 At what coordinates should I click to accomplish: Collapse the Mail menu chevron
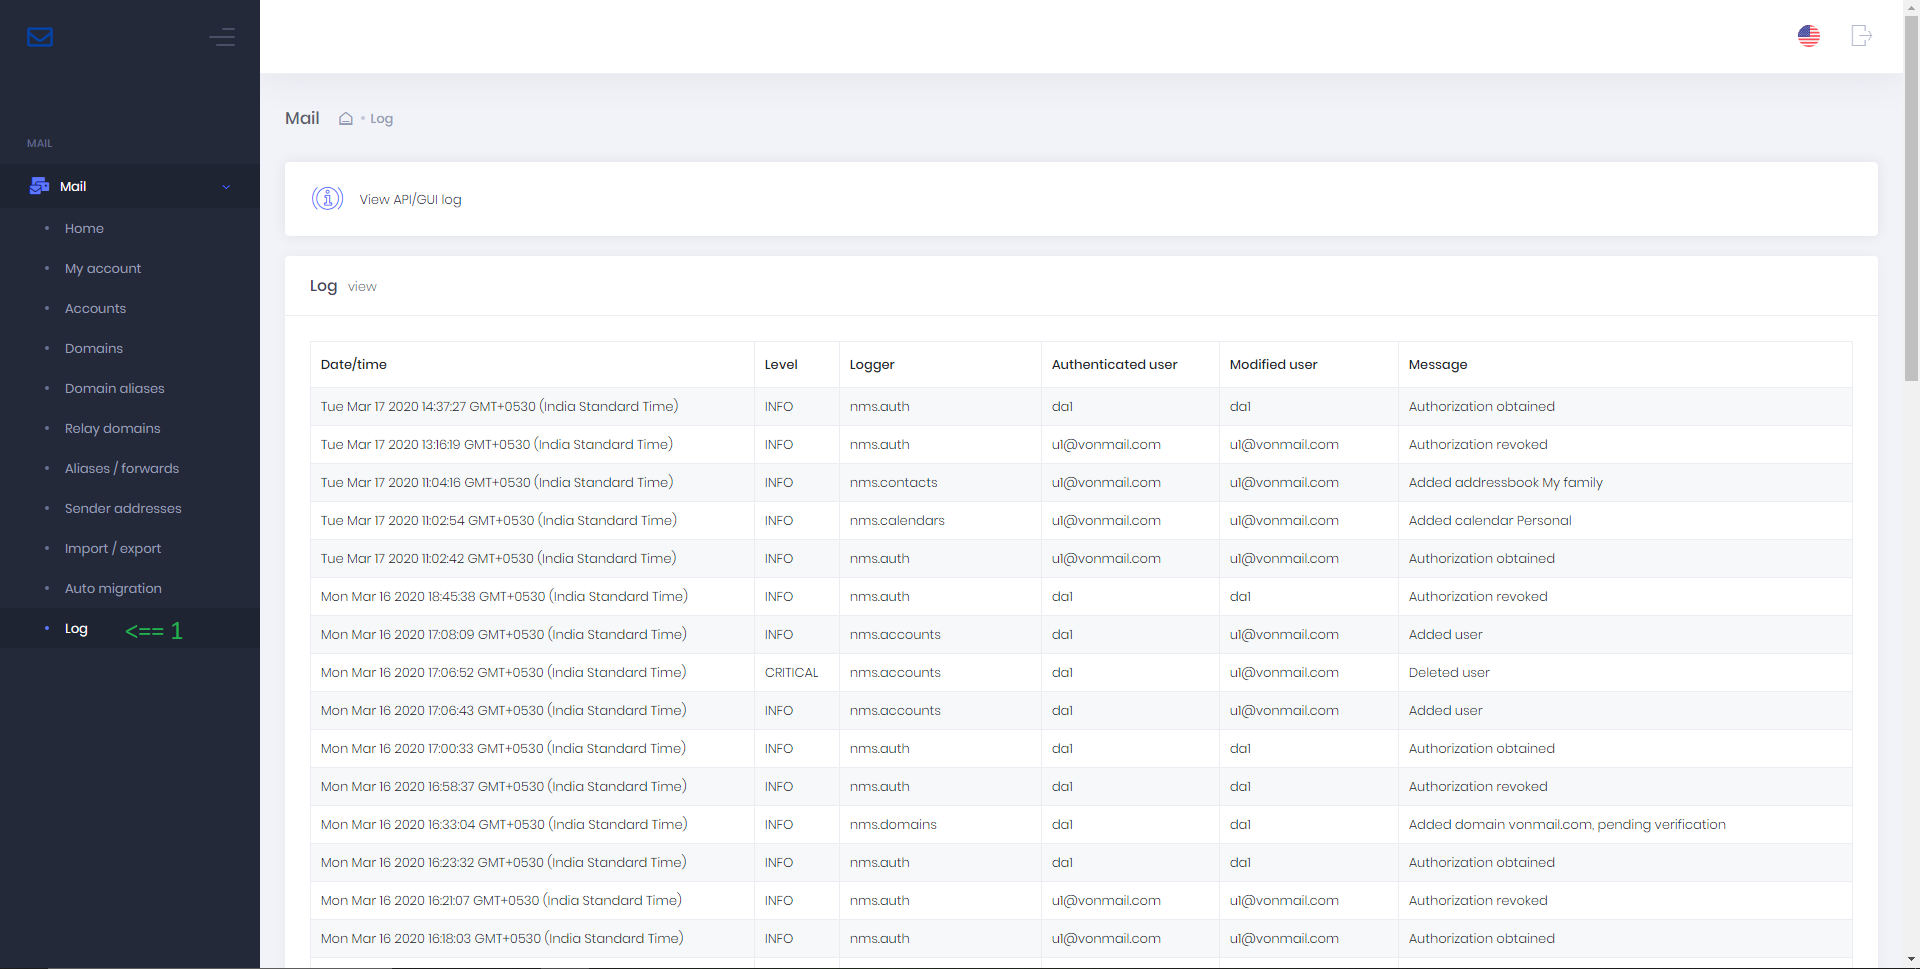[x=226, y=187]
